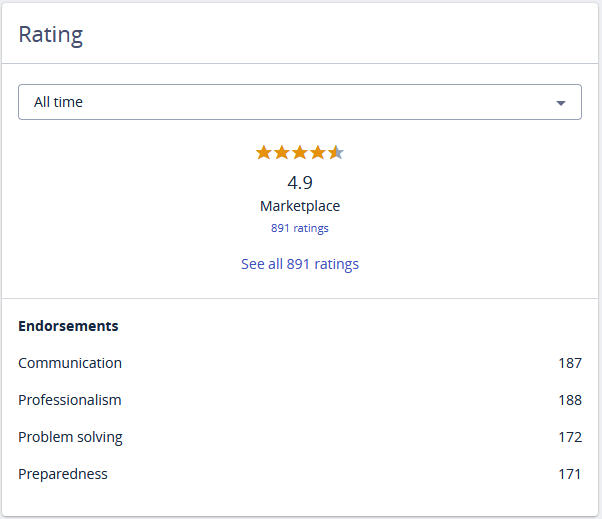Open the All time period dropdown

290,102
